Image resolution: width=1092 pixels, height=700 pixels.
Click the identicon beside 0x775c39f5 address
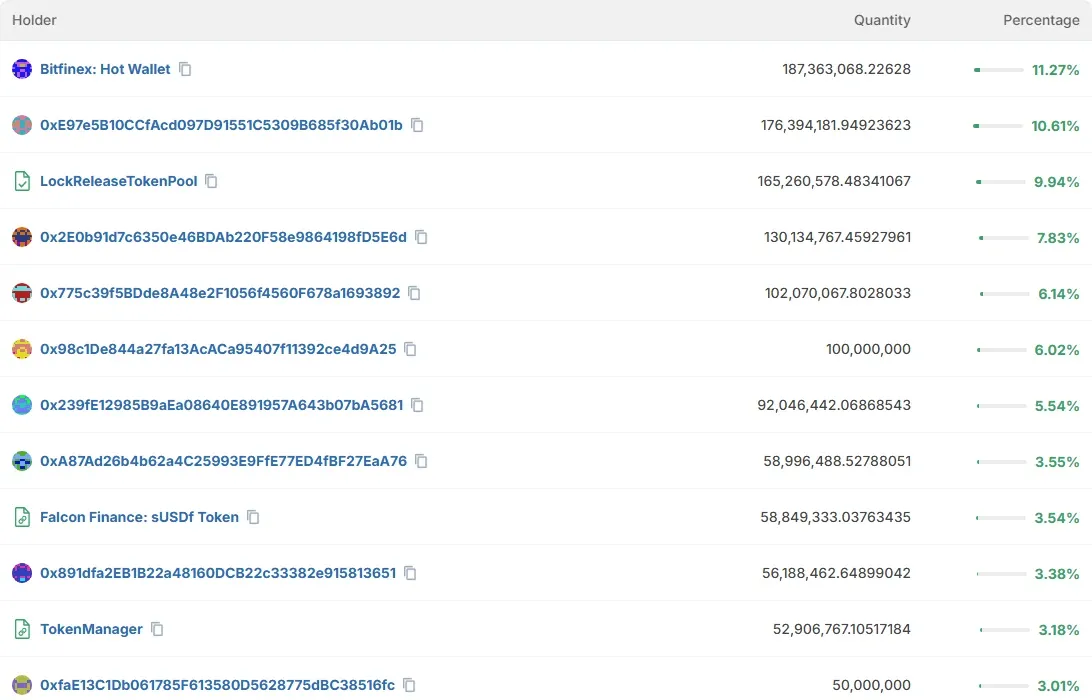(22, 293)
